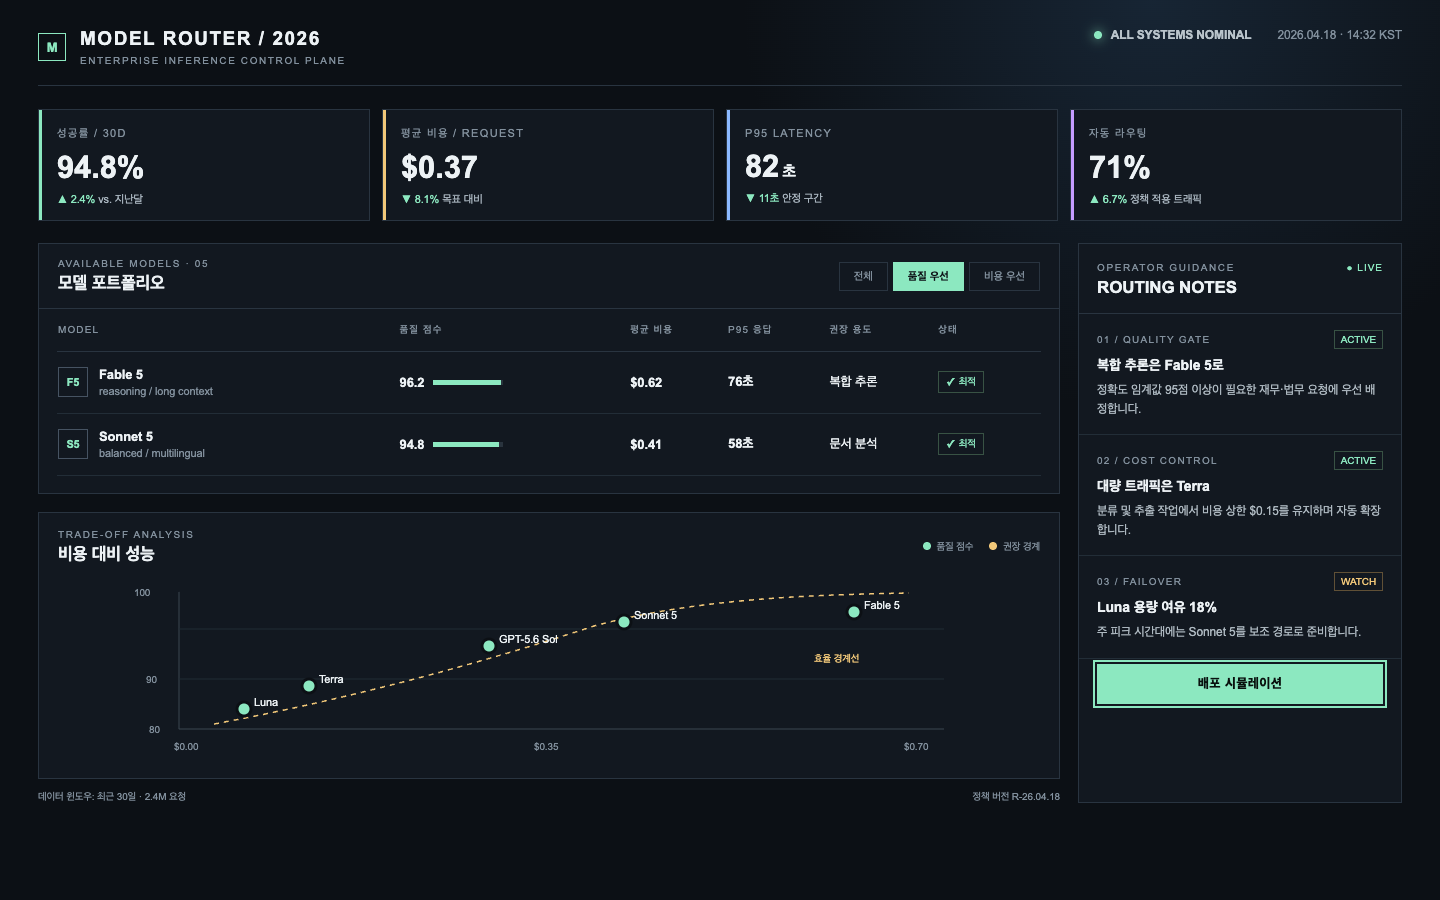
Task: Click the $0.62 cost cell
Action: 646,383
